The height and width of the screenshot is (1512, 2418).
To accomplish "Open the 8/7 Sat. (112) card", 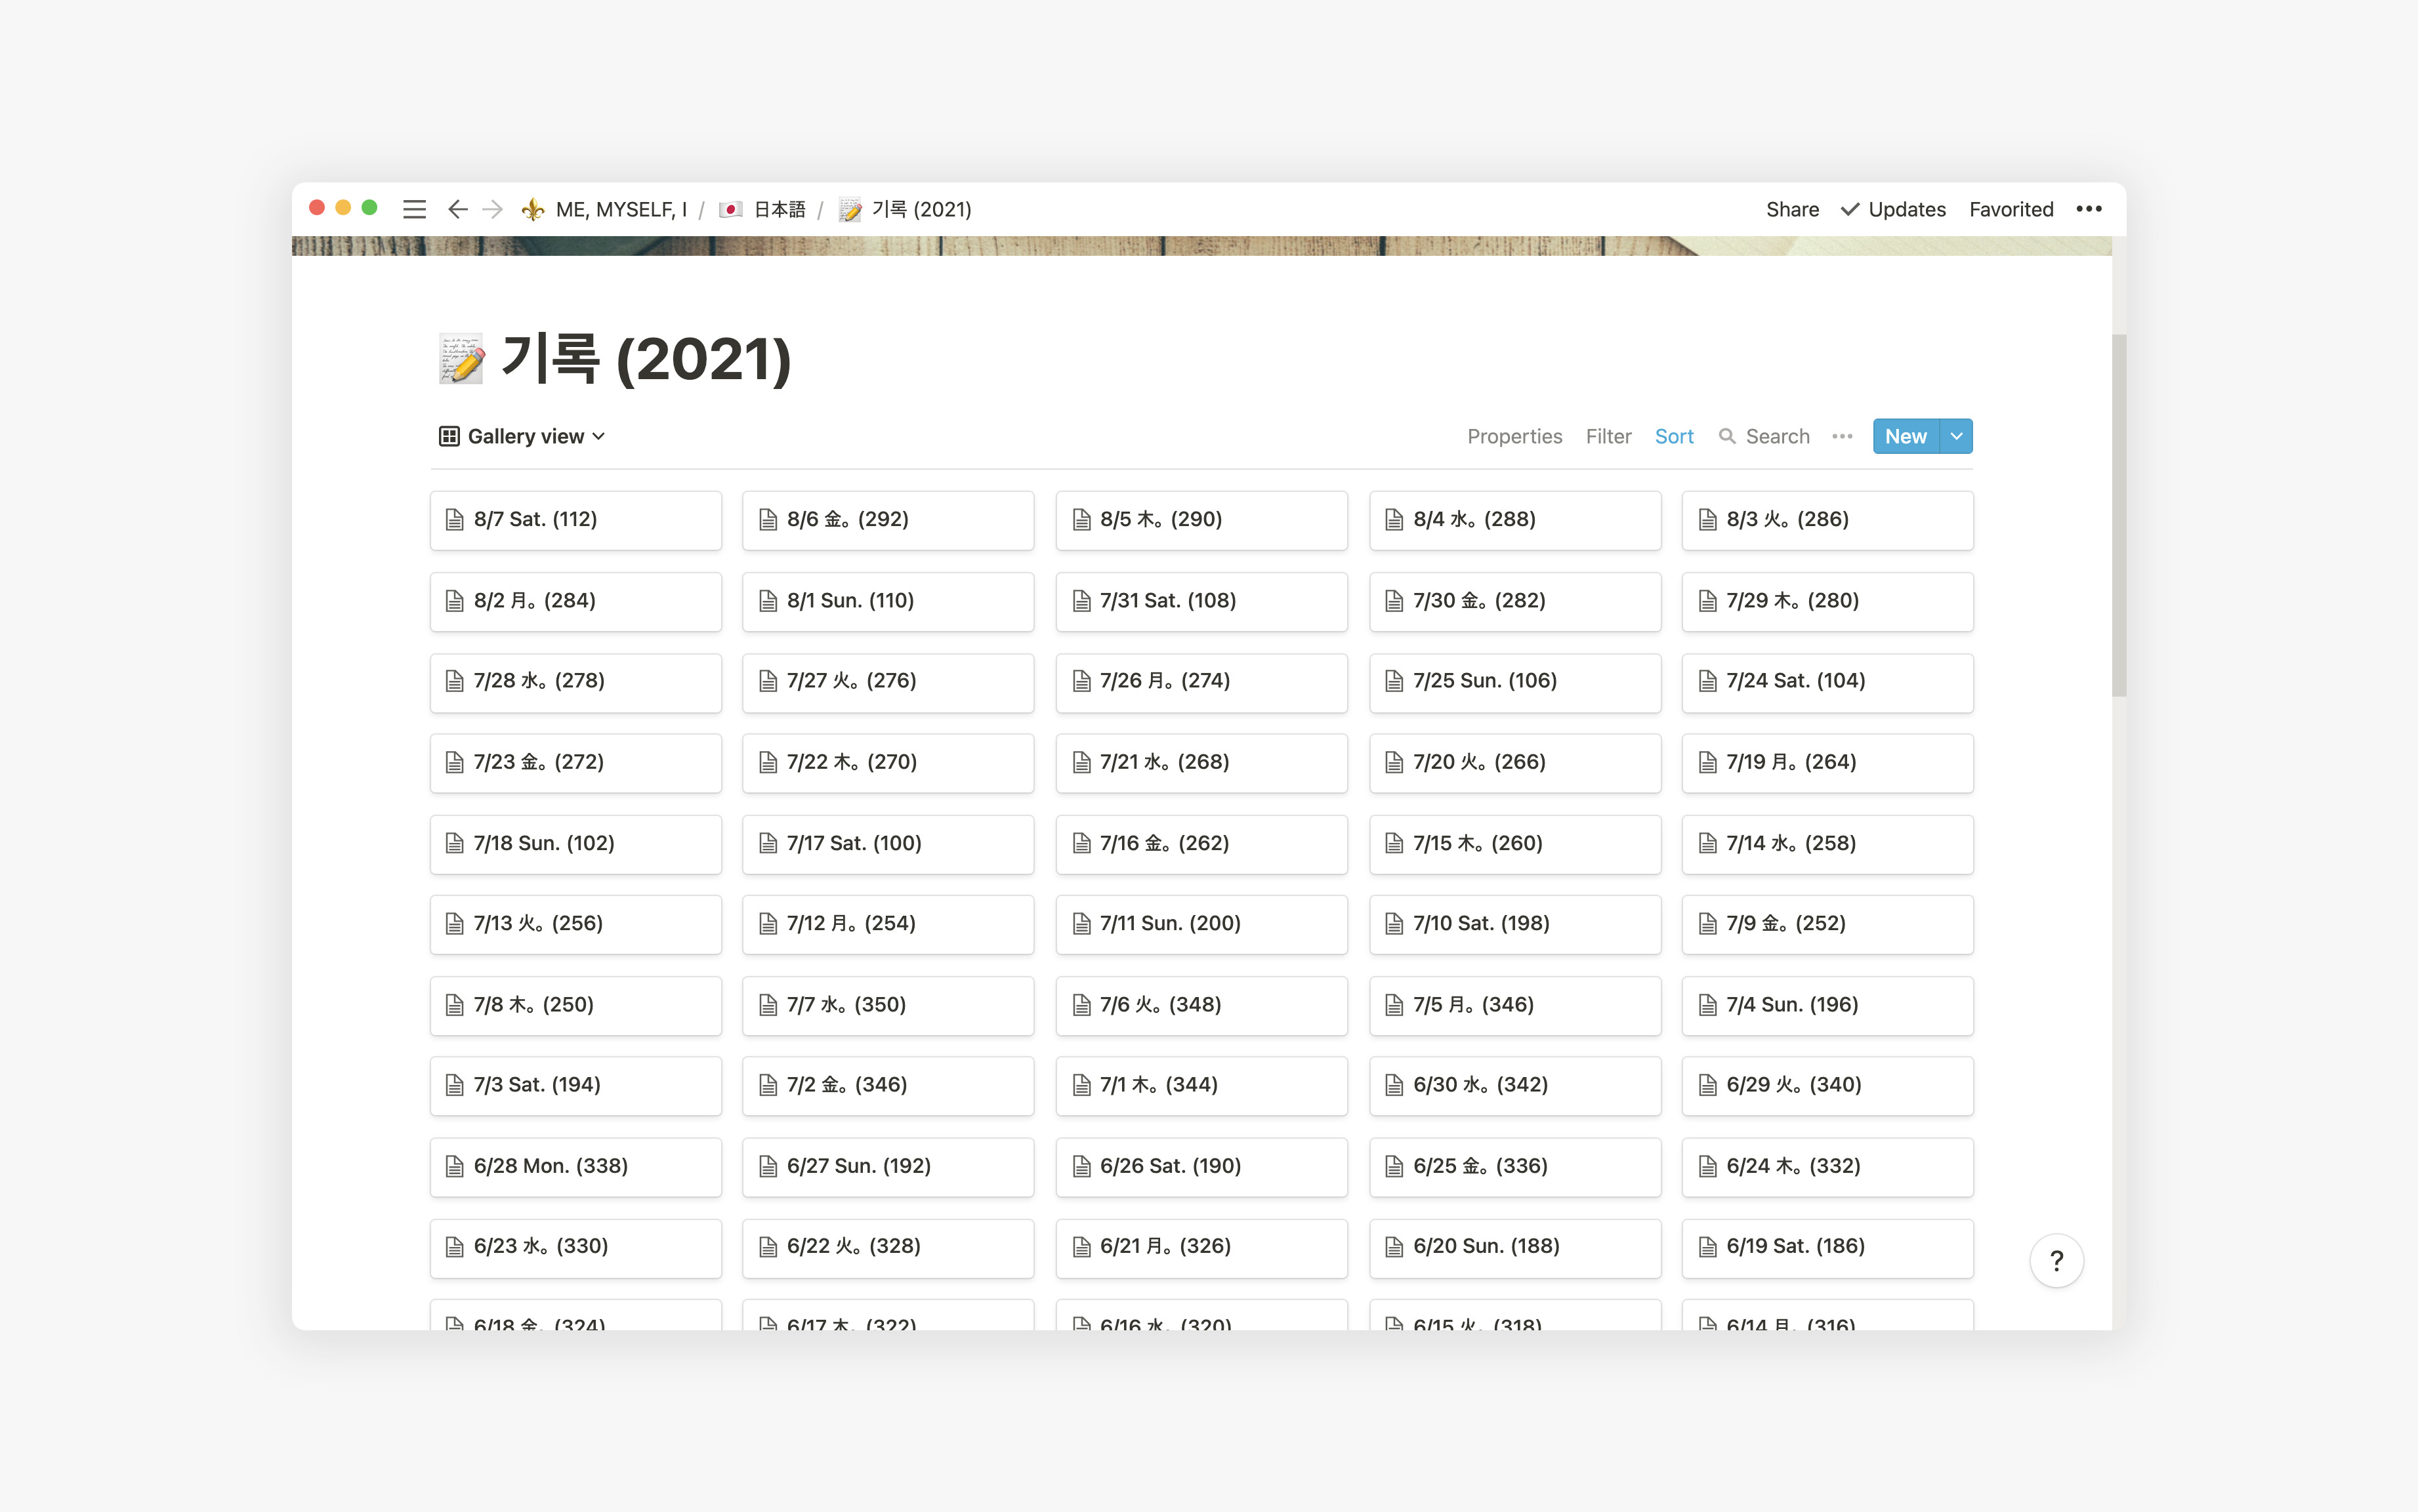I will point(575,520).
